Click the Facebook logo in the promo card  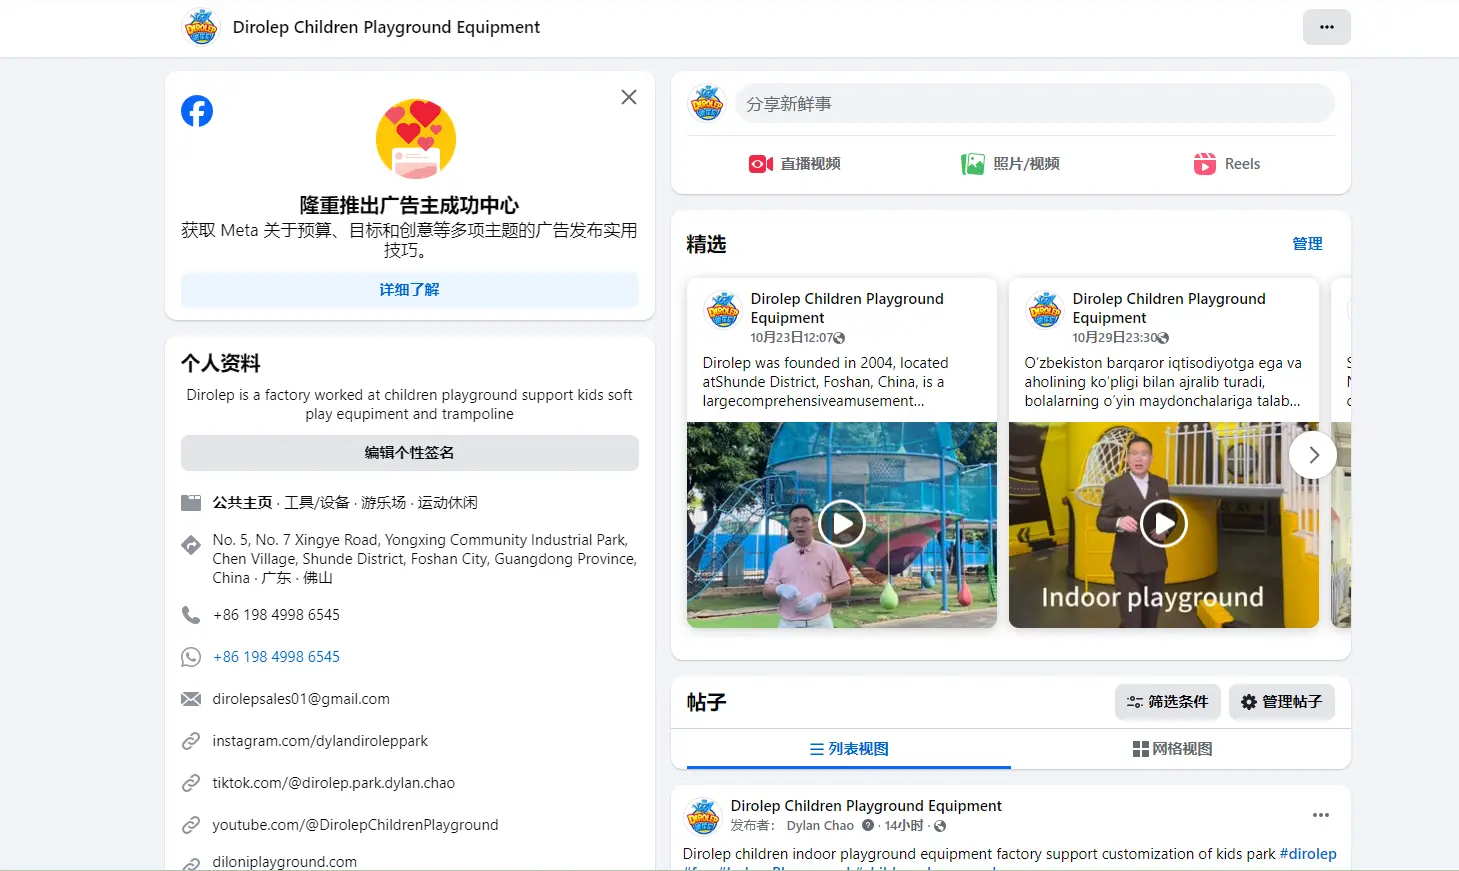[x=197, y=110]
